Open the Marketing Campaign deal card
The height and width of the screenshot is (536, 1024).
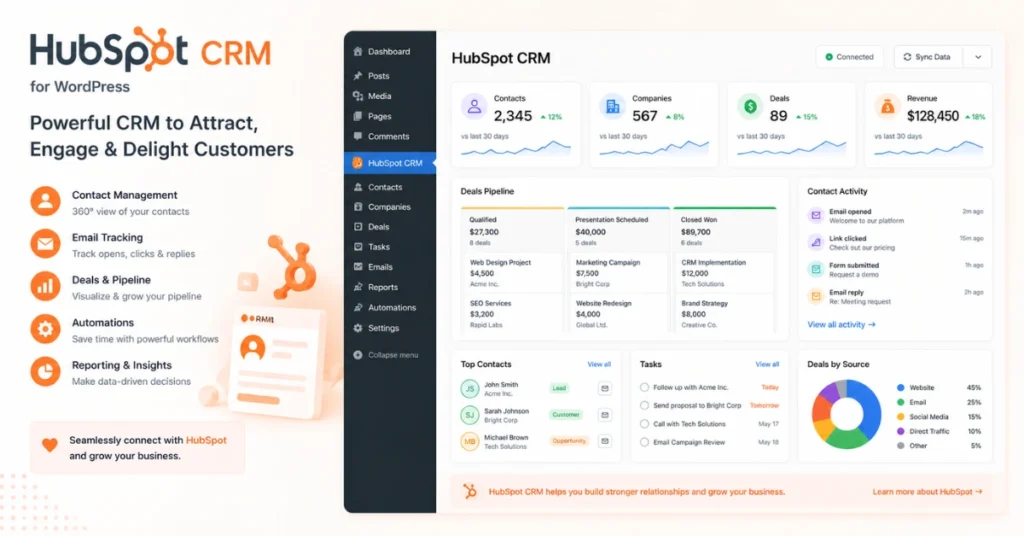(x=618, y=273)
